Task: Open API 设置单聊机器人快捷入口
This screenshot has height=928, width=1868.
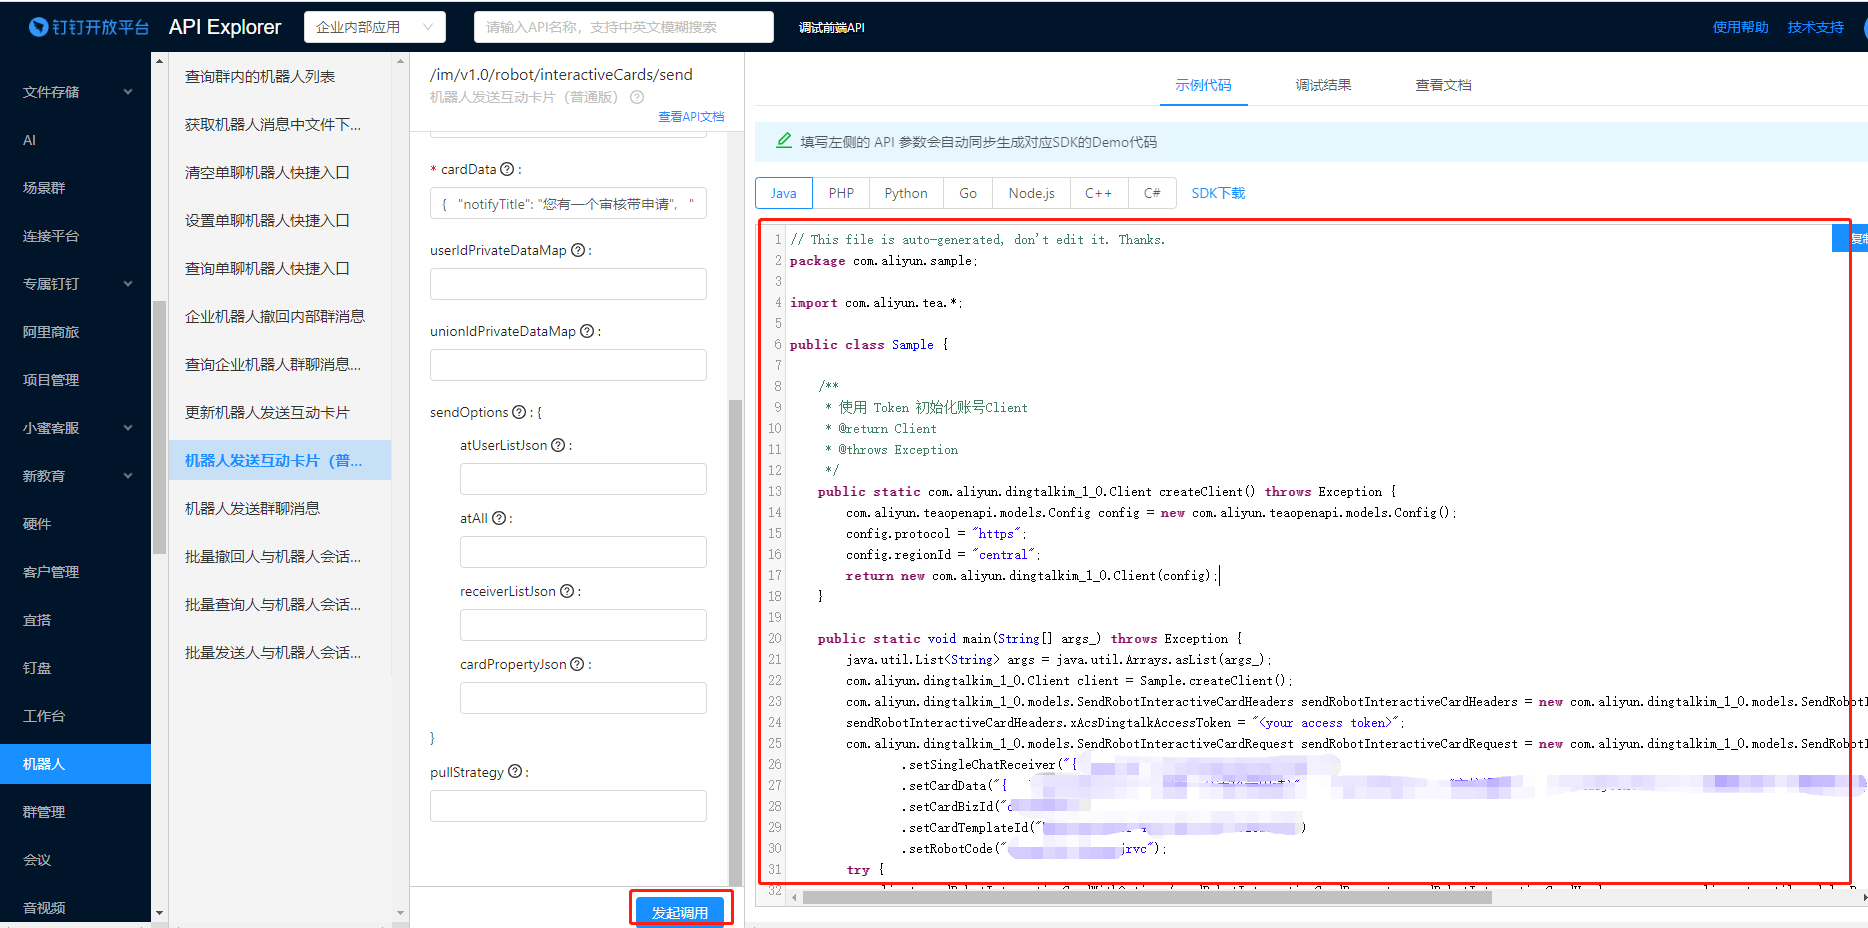Action: point(280,221)
